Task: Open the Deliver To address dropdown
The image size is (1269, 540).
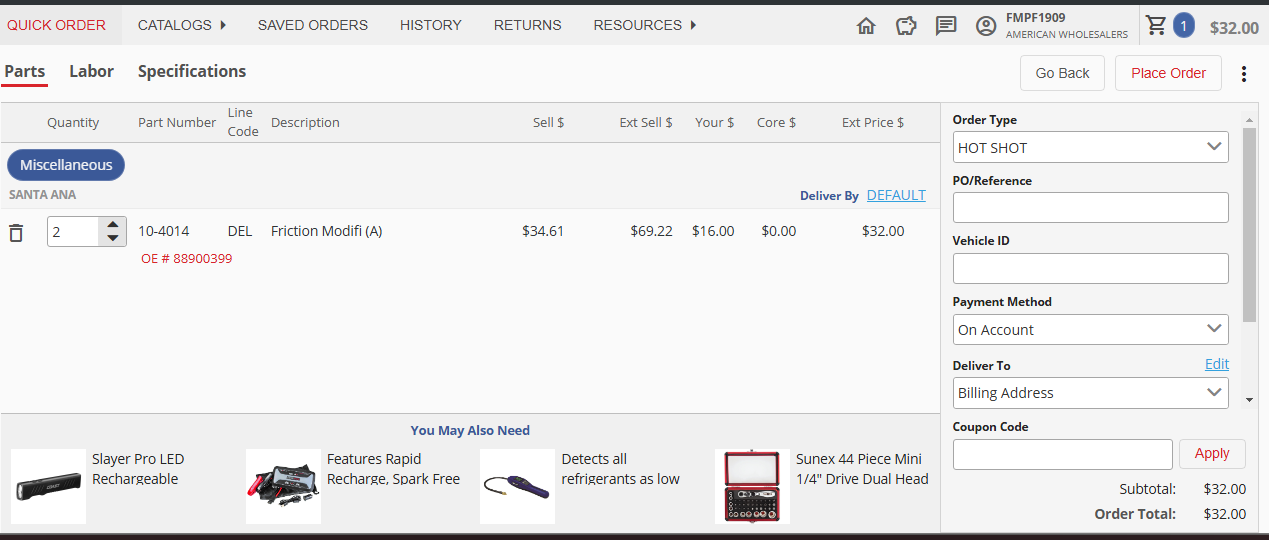Action: pyautogui.click(x=1091, y=393)
